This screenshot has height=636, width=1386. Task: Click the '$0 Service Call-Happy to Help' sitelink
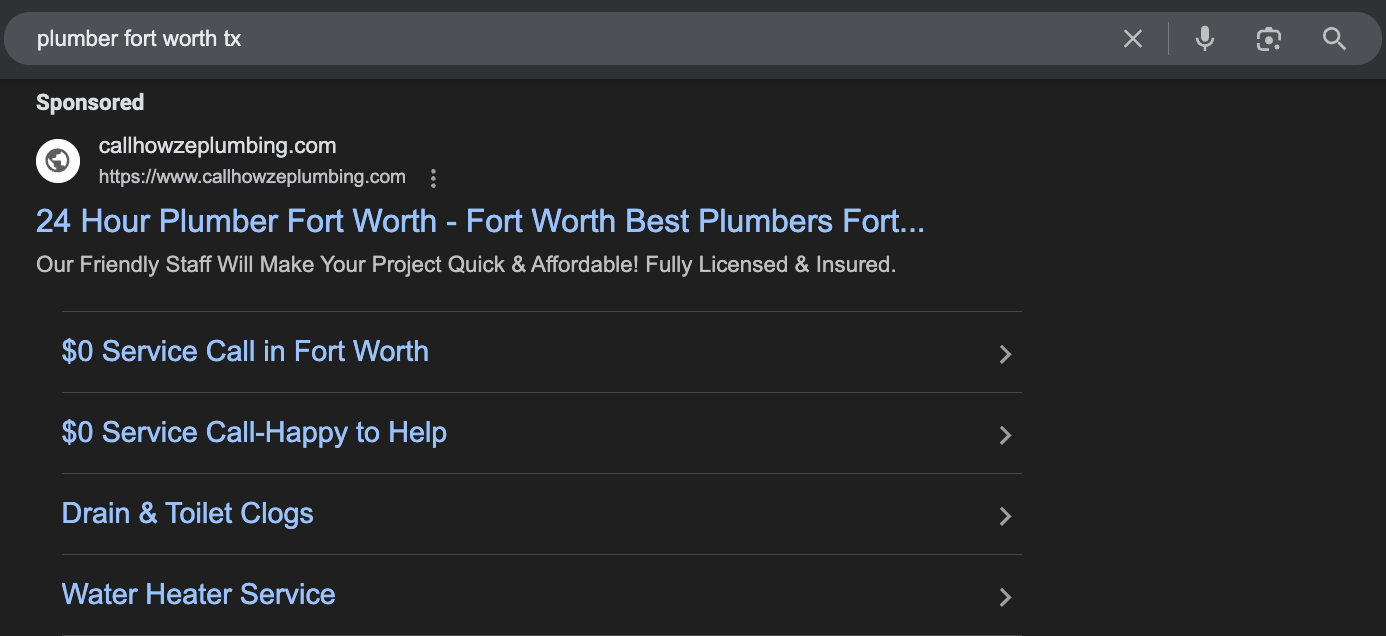tap(255, 434)
